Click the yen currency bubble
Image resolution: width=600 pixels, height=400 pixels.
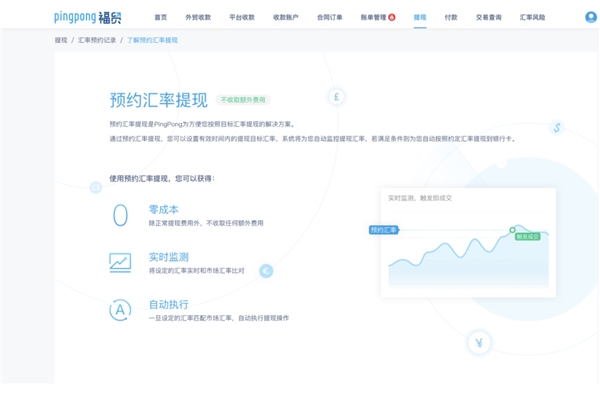[x=479, y=344]
